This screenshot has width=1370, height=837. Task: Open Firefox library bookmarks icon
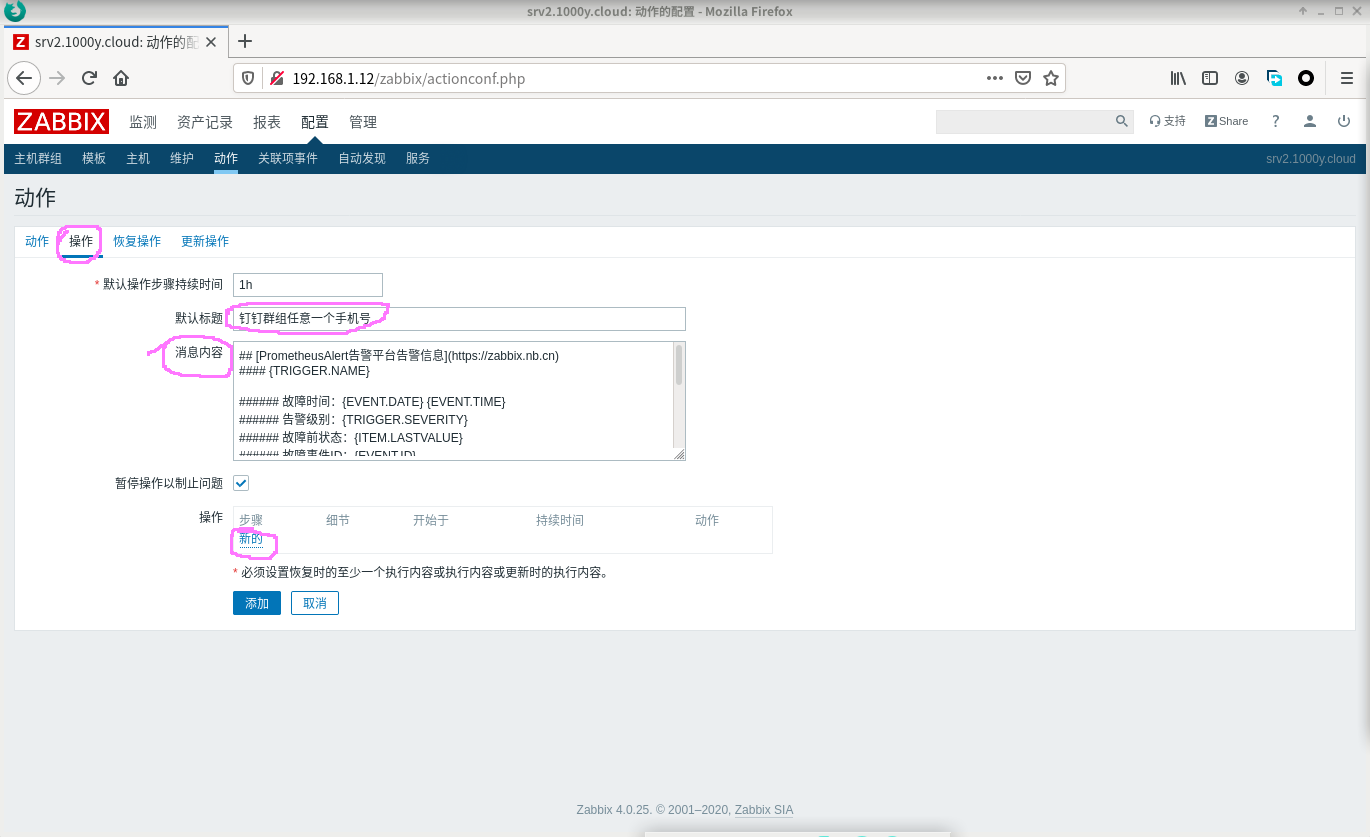(x=1179, y=78)
